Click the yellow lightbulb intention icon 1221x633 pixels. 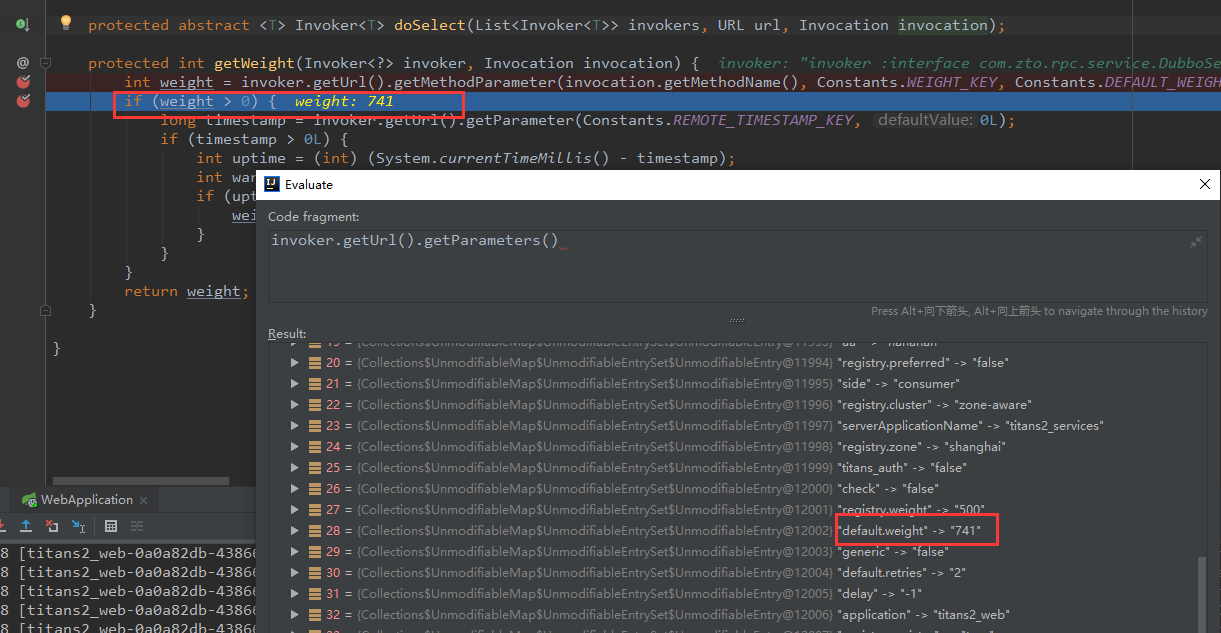pos(66,22)
